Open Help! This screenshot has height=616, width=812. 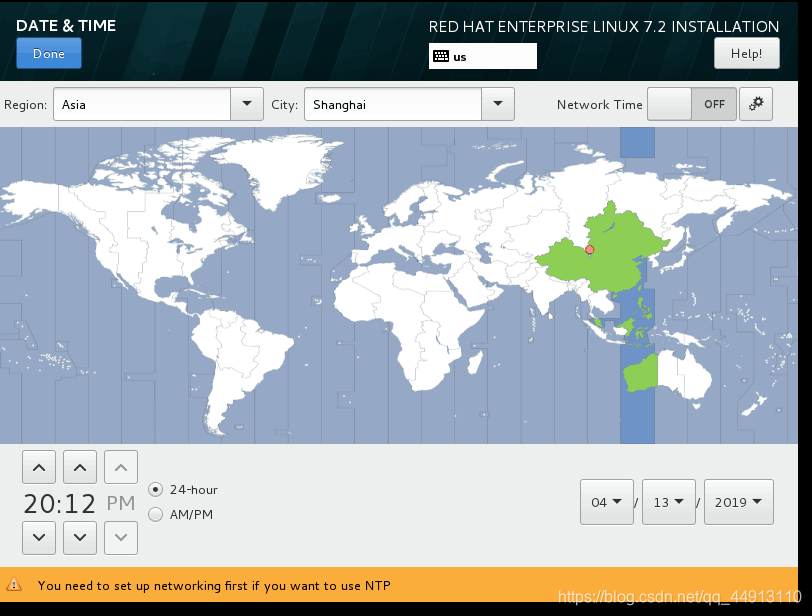pyautogui.click(x=746, y=53)
